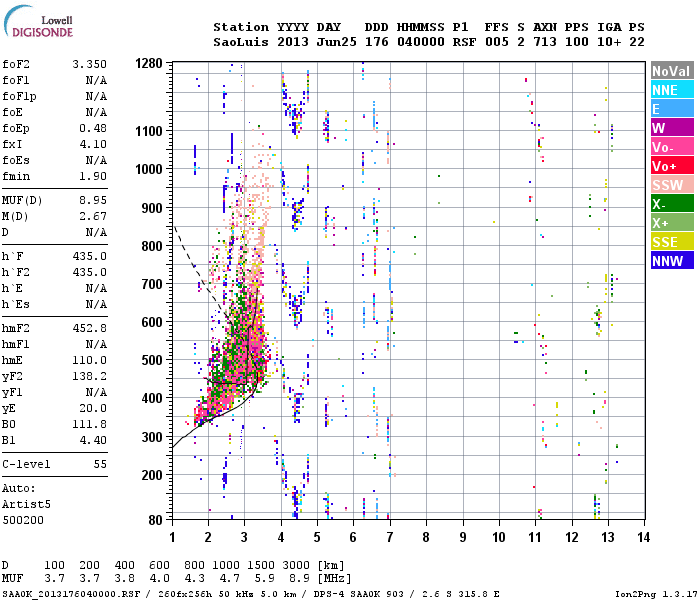
Task: Click the AXN value 713
Action: pos(545,42)
